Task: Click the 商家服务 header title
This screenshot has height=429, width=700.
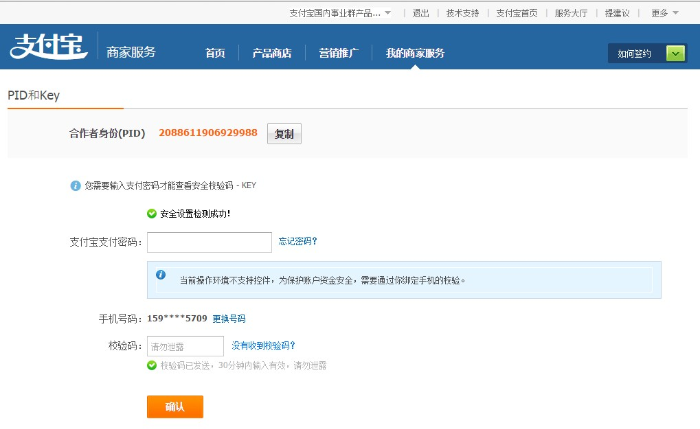Action: (x=131, y=52)
